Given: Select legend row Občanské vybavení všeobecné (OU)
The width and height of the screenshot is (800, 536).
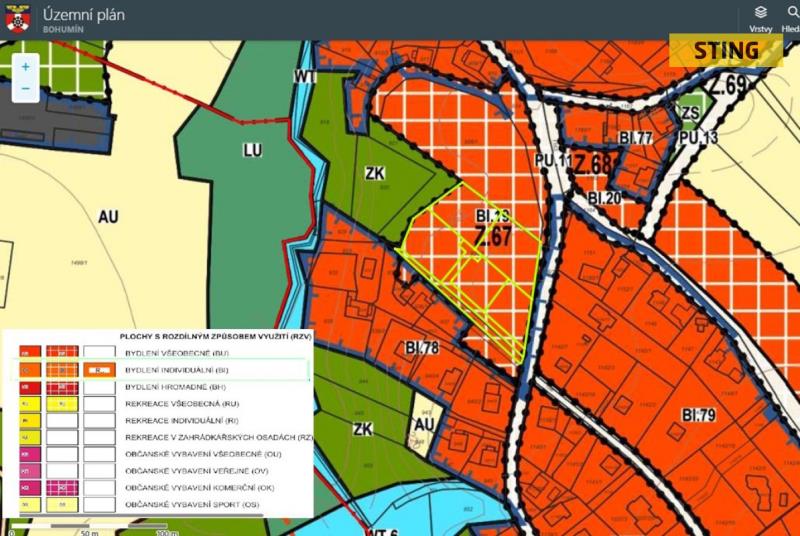Looking at the screenshot, I should coord(203,454).
